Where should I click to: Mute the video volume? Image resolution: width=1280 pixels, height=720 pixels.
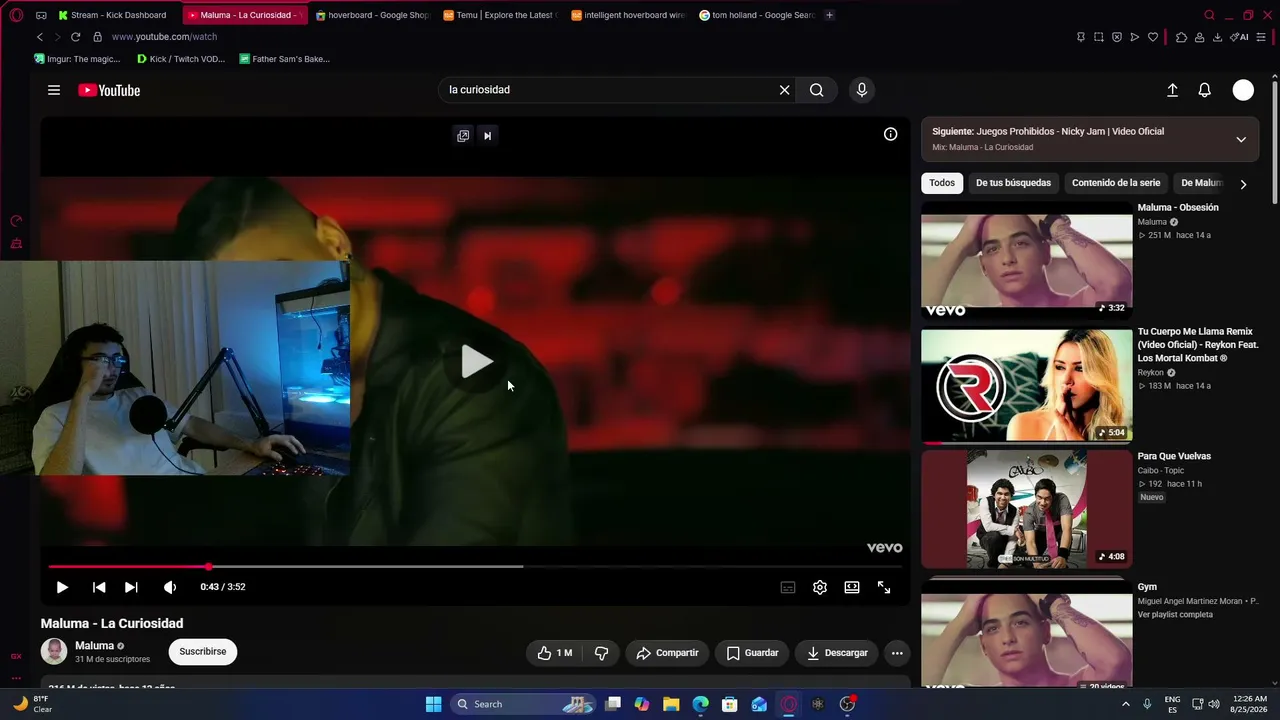pos(170,587)
